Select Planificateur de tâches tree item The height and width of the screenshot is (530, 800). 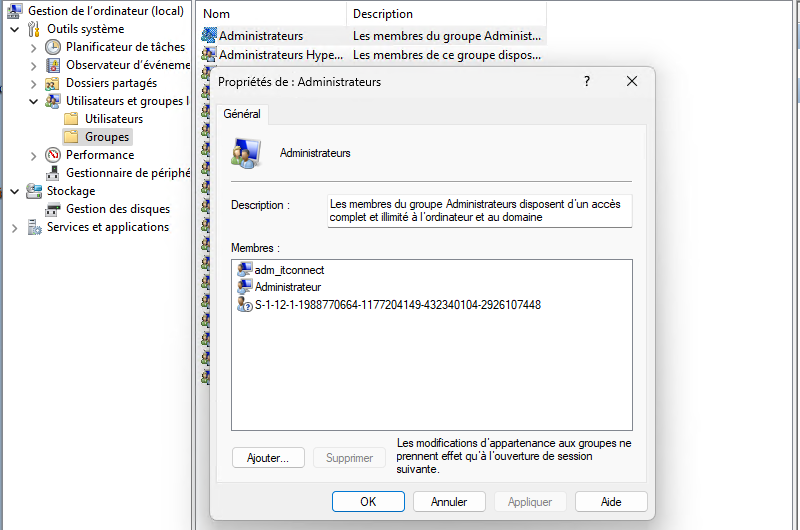tap(126, 47)
